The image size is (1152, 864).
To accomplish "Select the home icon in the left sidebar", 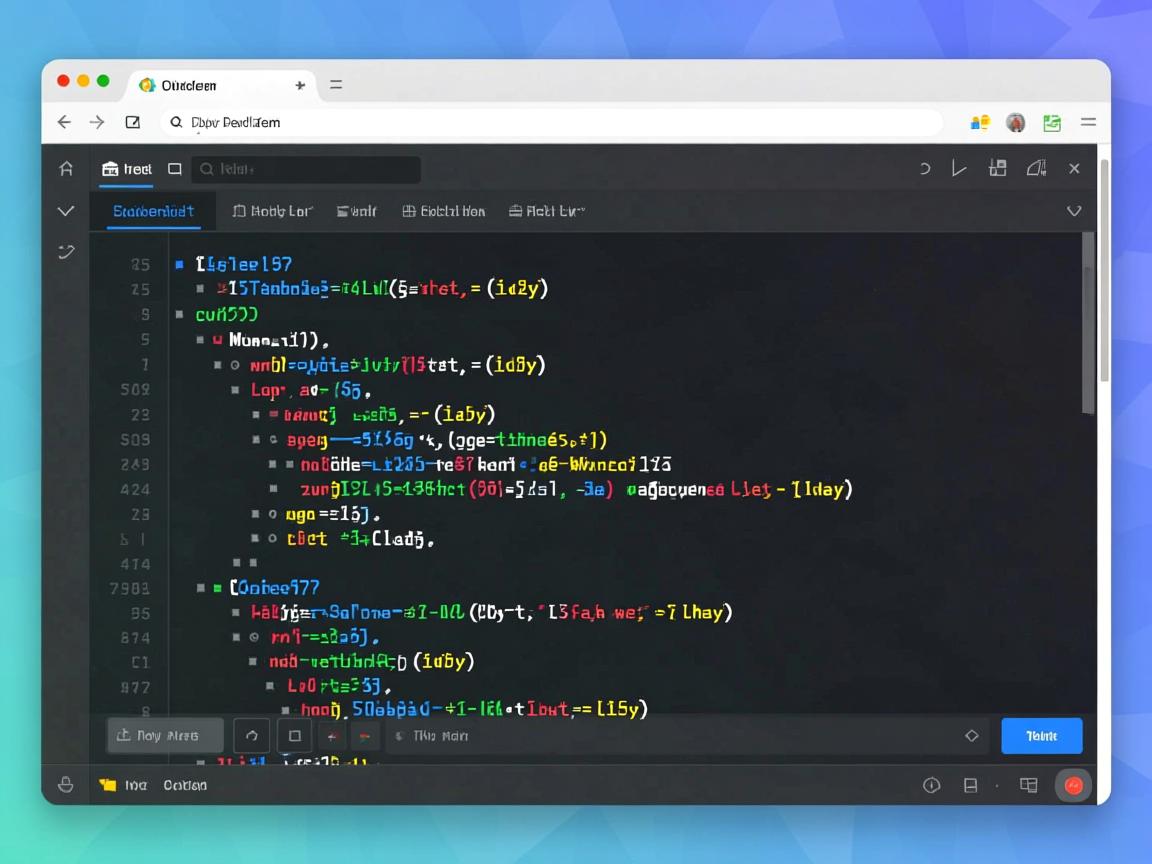I will point(65,168).
